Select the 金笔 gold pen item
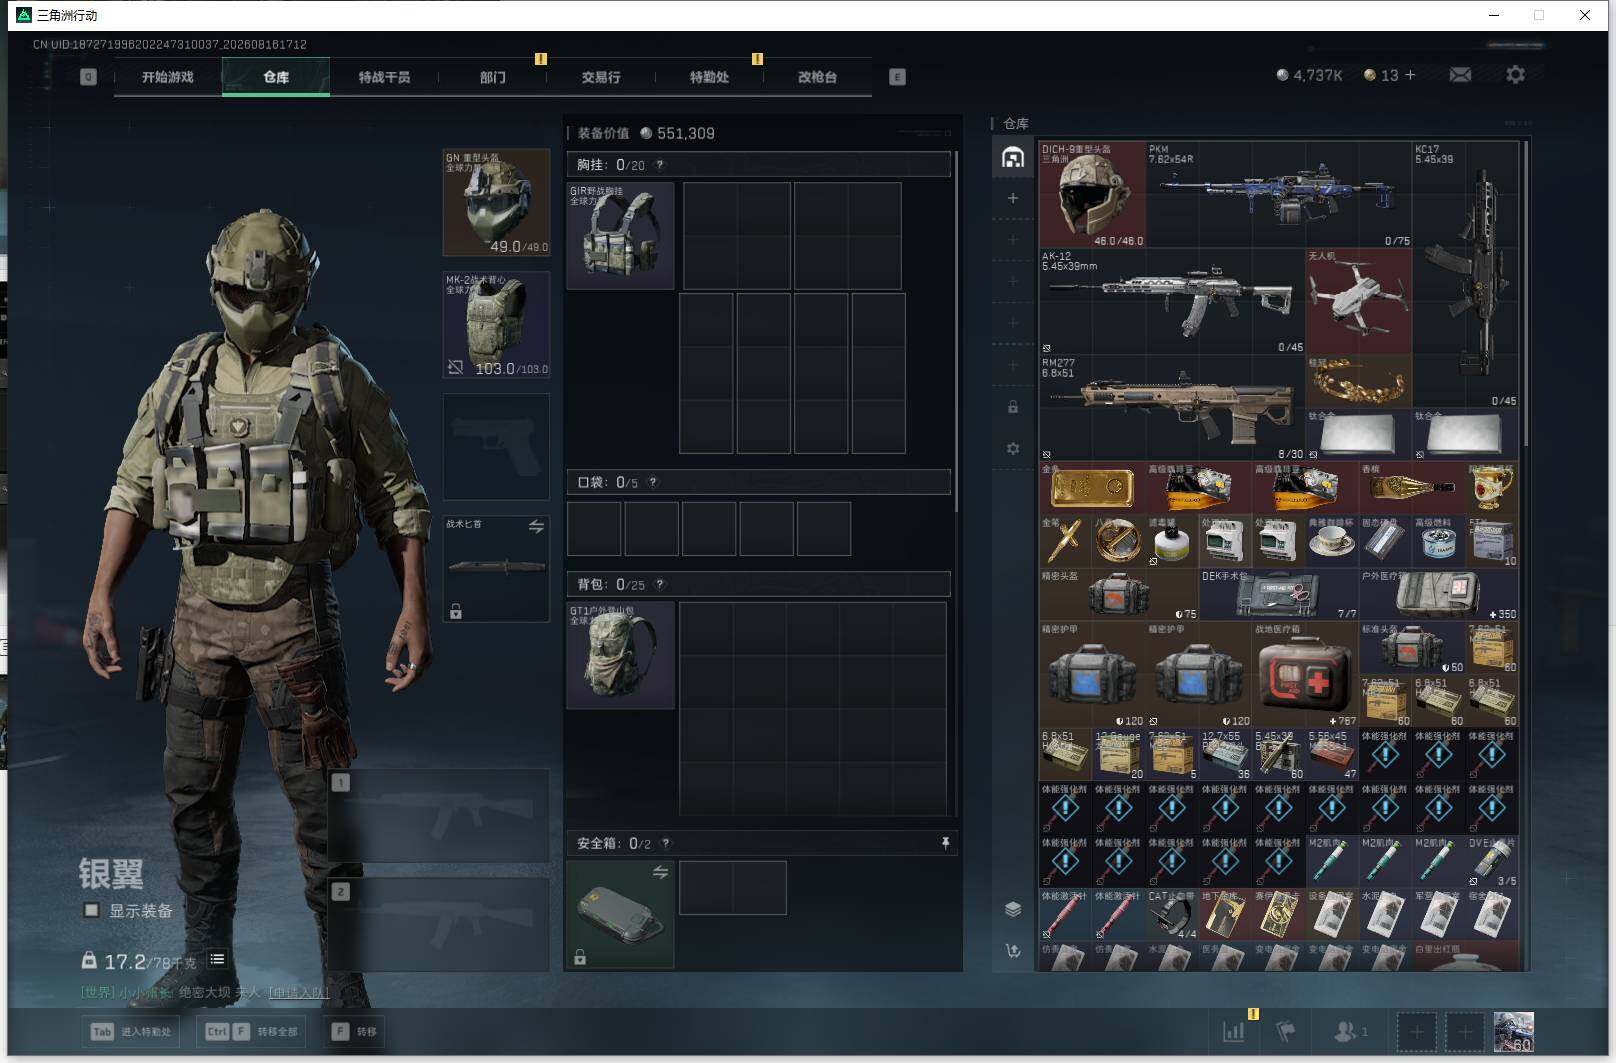The height and width of the screenshot is (1063, 1616). click(x=1065, y=541)
